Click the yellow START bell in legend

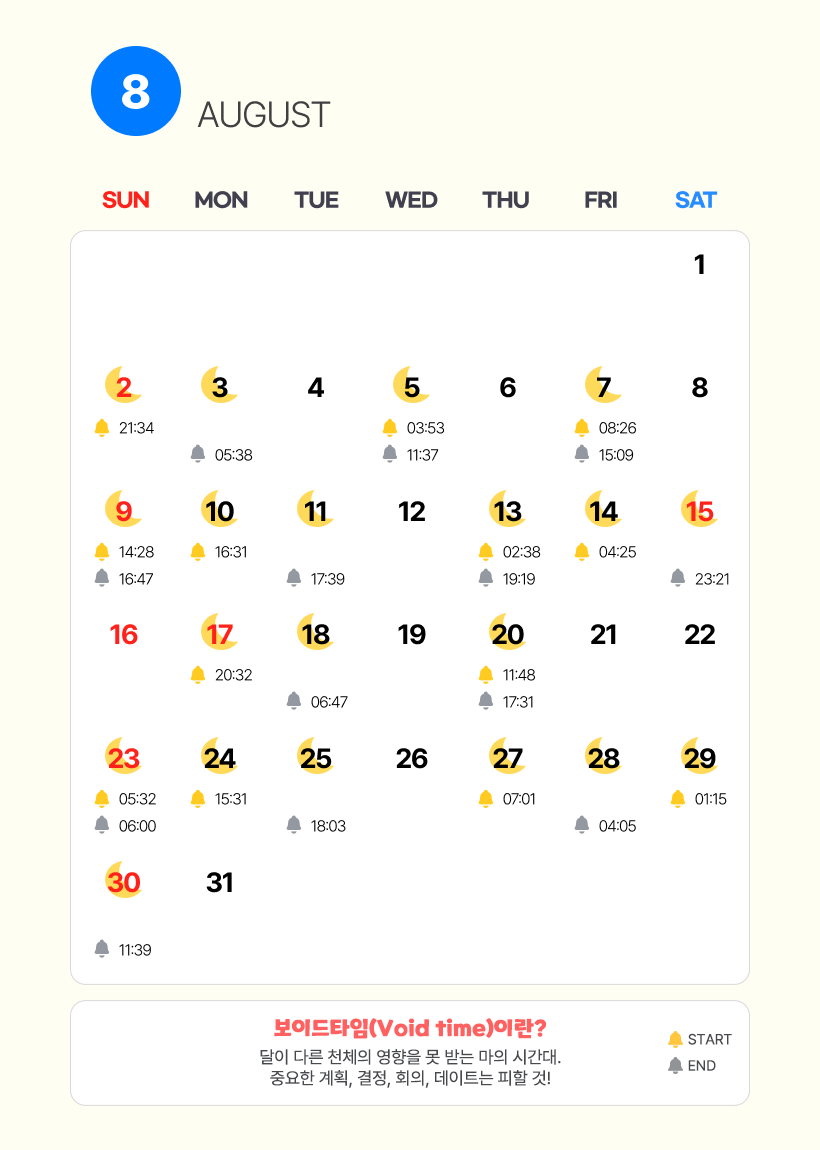(x=676, y=1039)
